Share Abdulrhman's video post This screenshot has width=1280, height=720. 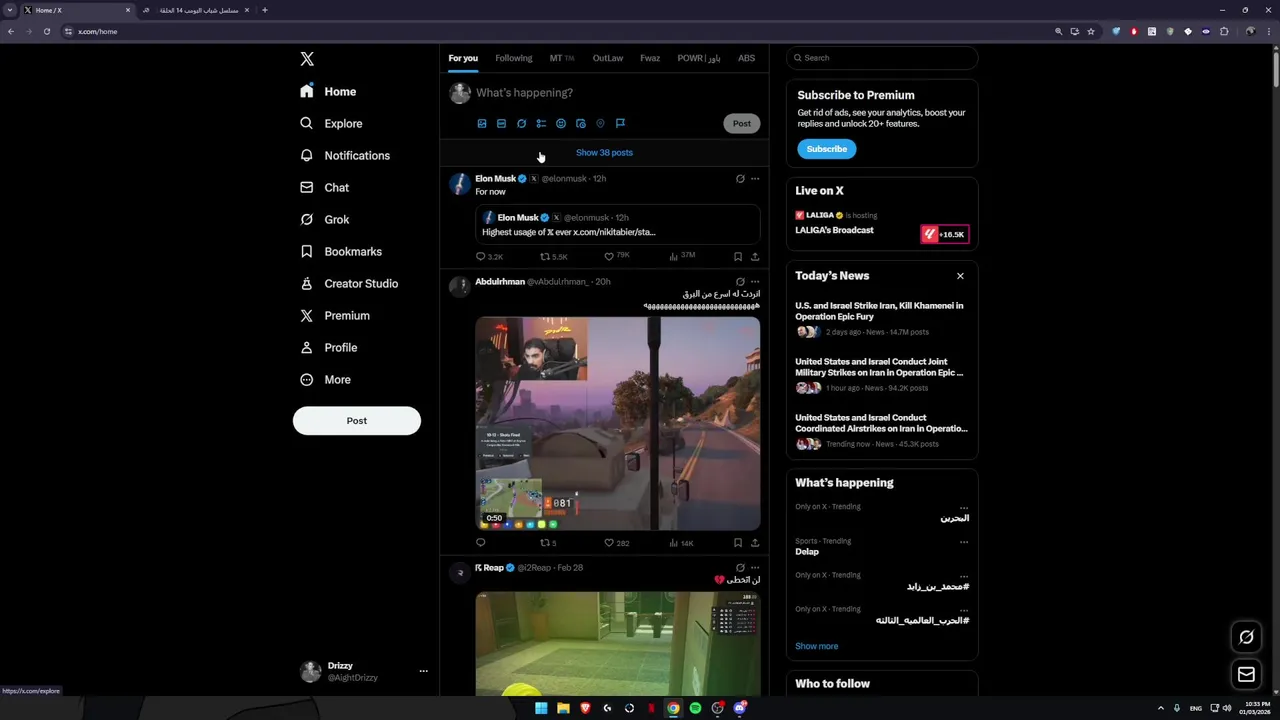tap(755, 543)
